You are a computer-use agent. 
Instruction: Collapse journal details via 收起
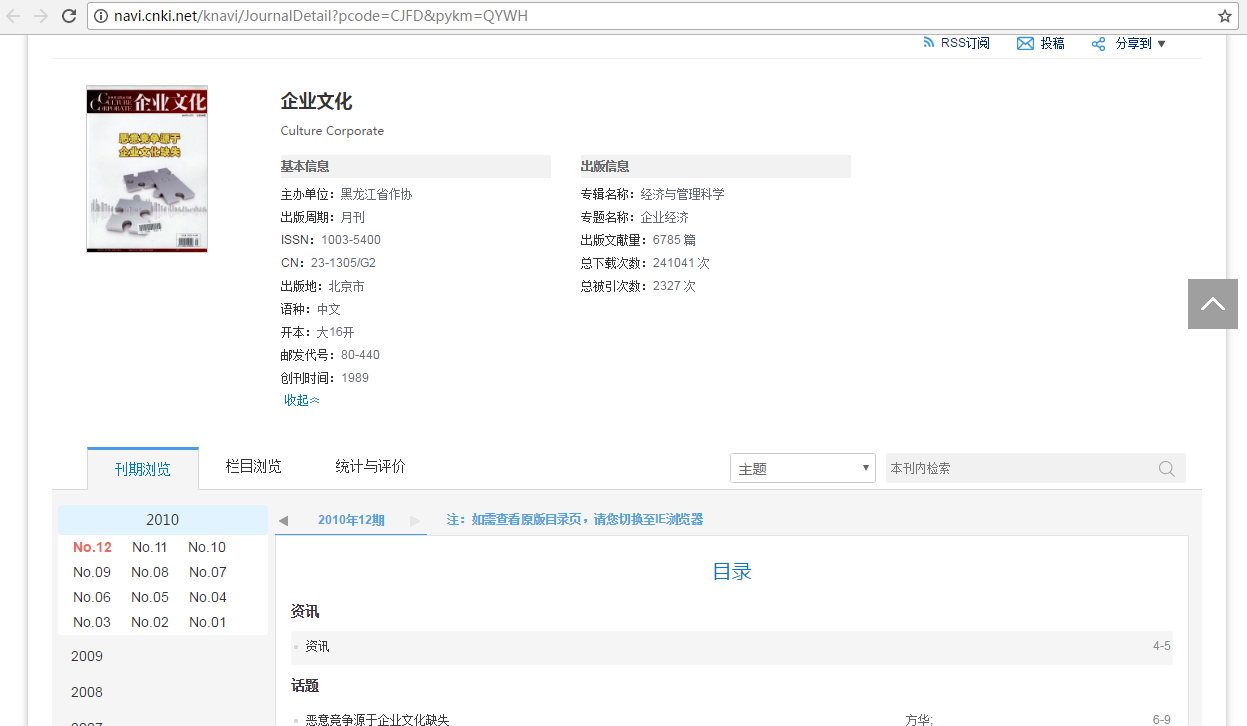click(x=301, y=400)
